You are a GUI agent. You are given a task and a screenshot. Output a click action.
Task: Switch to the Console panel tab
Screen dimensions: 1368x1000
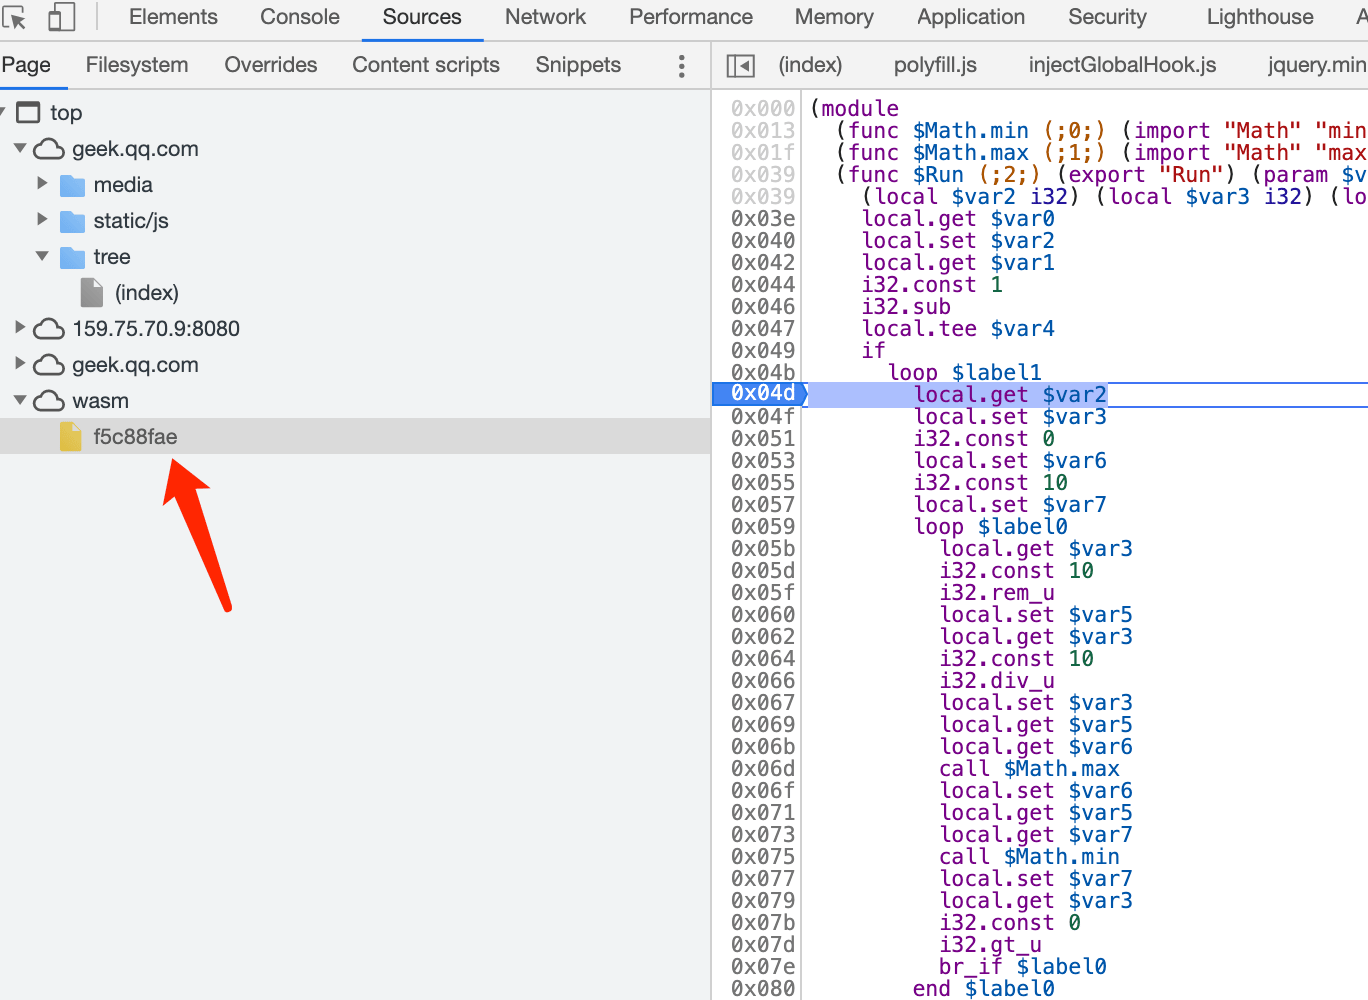click(300, 17)
